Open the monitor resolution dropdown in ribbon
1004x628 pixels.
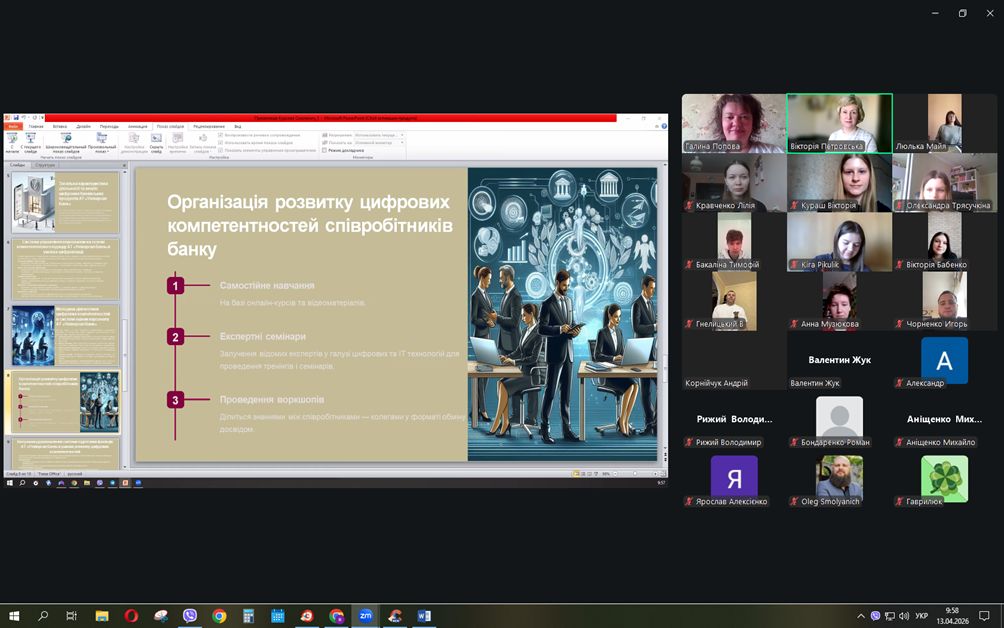(378, 134)
